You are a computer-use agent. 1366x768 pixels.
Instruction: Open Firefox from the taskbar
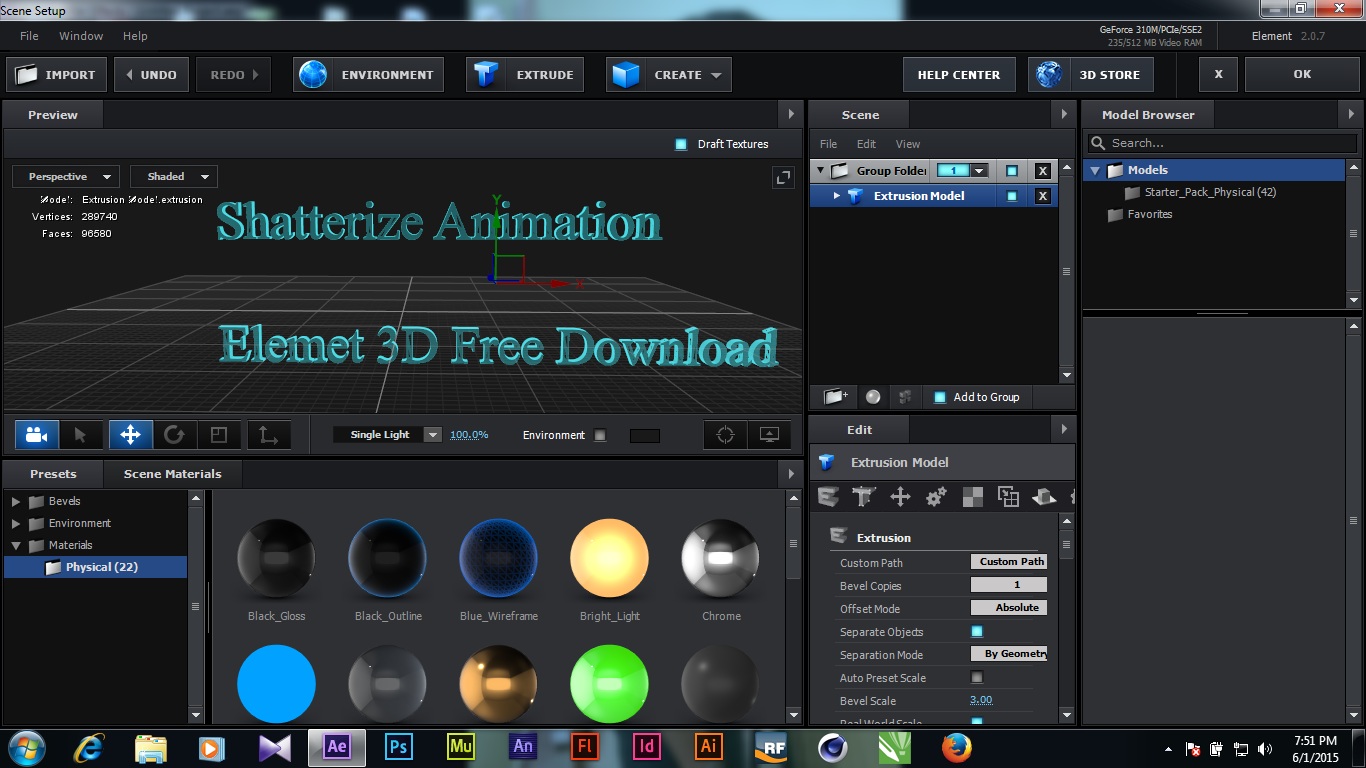point(957,747)
